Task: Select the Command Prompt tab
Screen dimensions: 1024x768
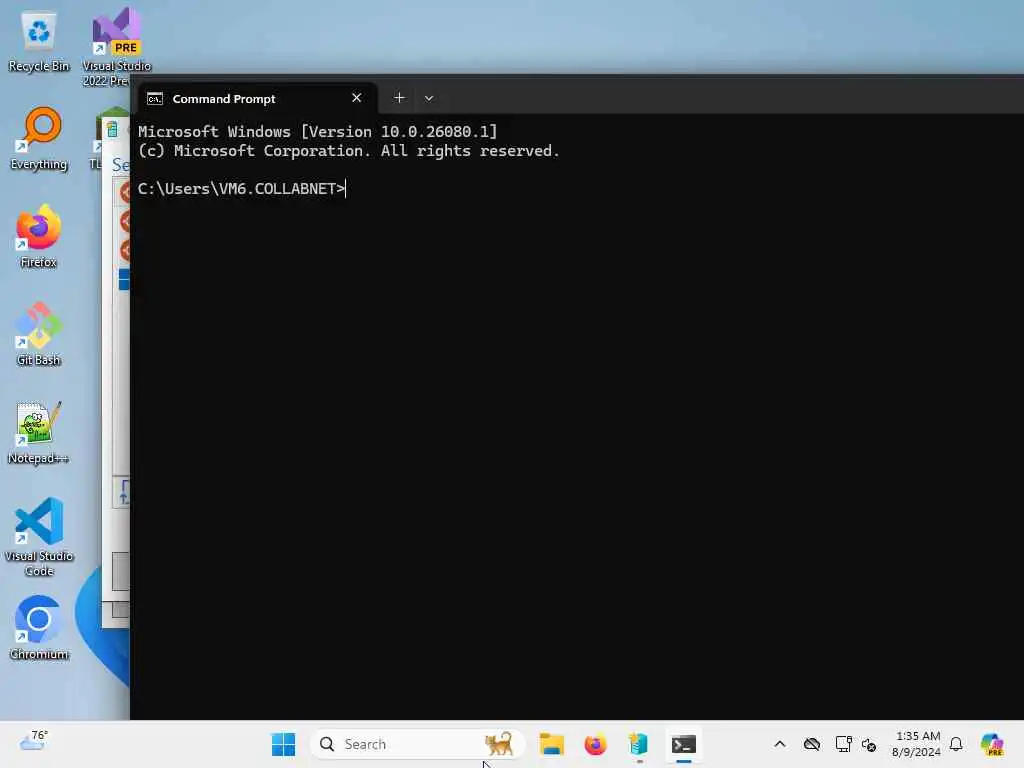Action: [258, 99]
